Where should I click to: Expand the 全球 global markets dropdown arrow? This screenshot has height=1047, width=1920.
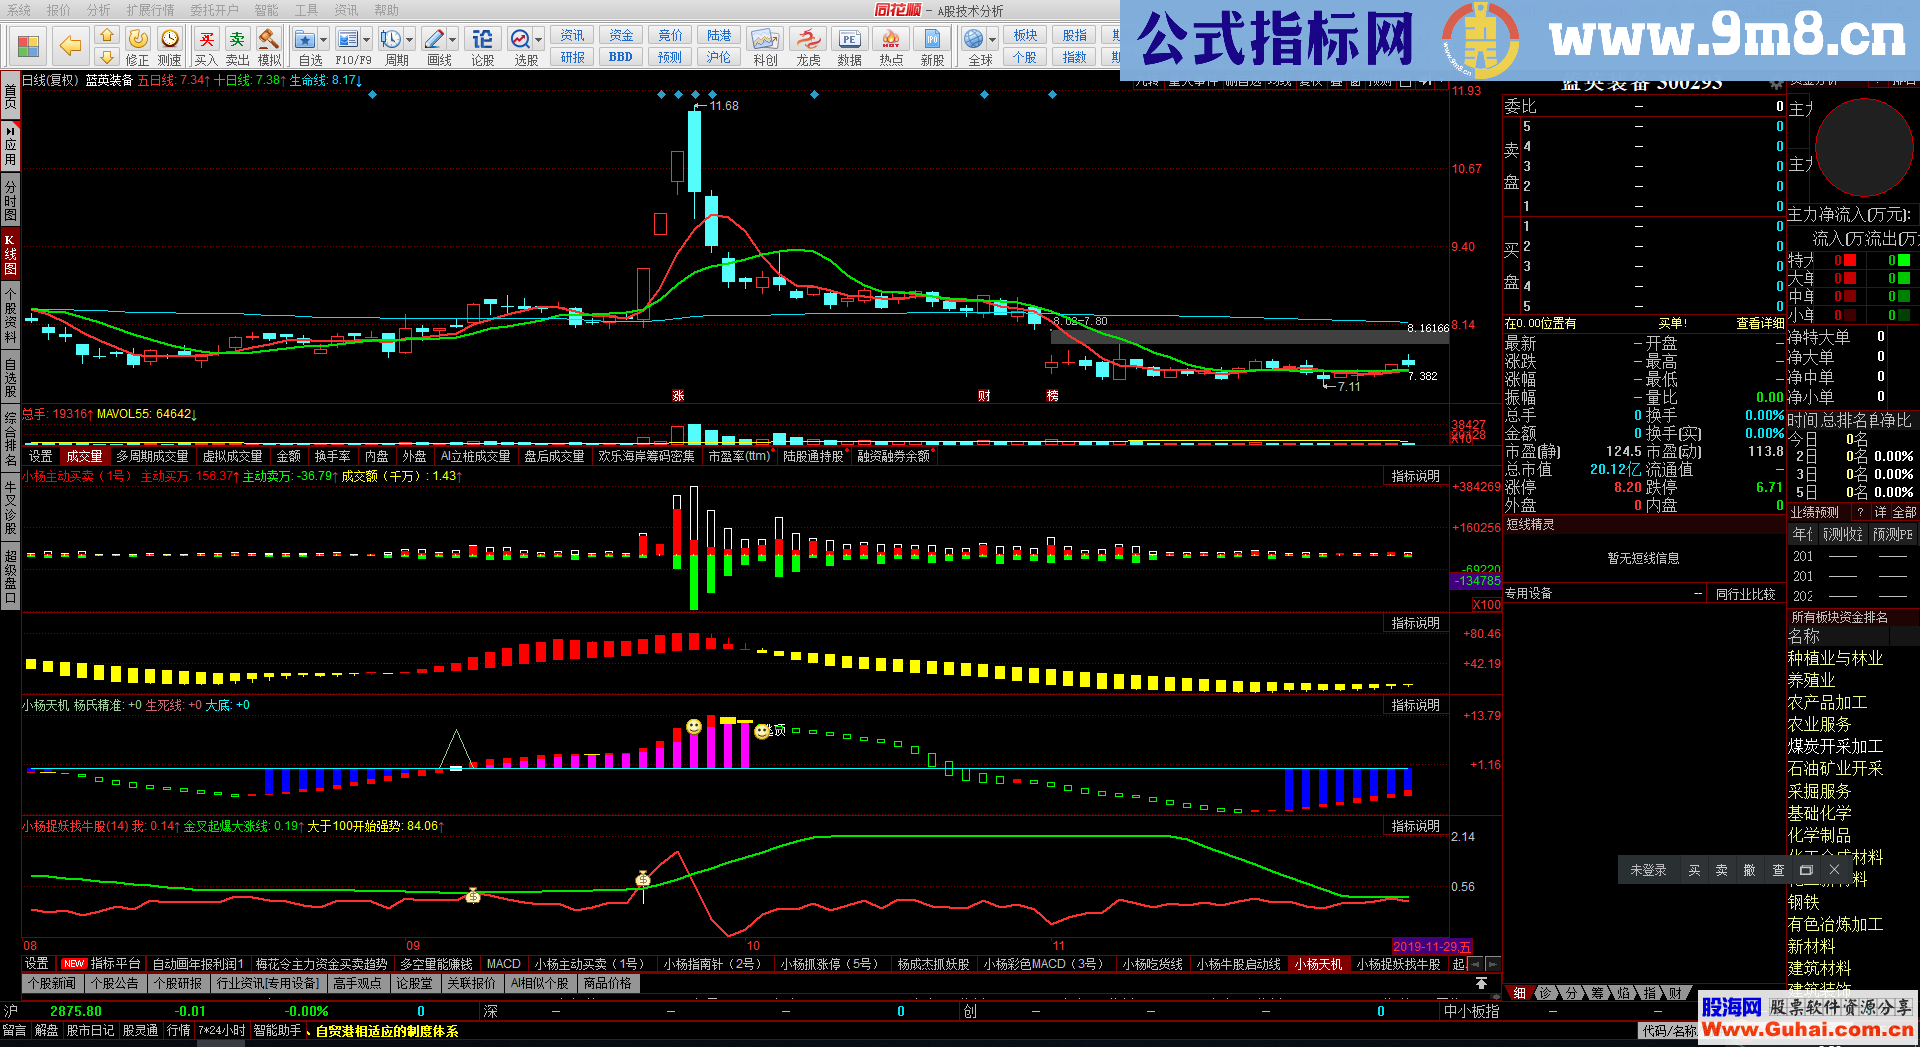click(x=992, y=40)
